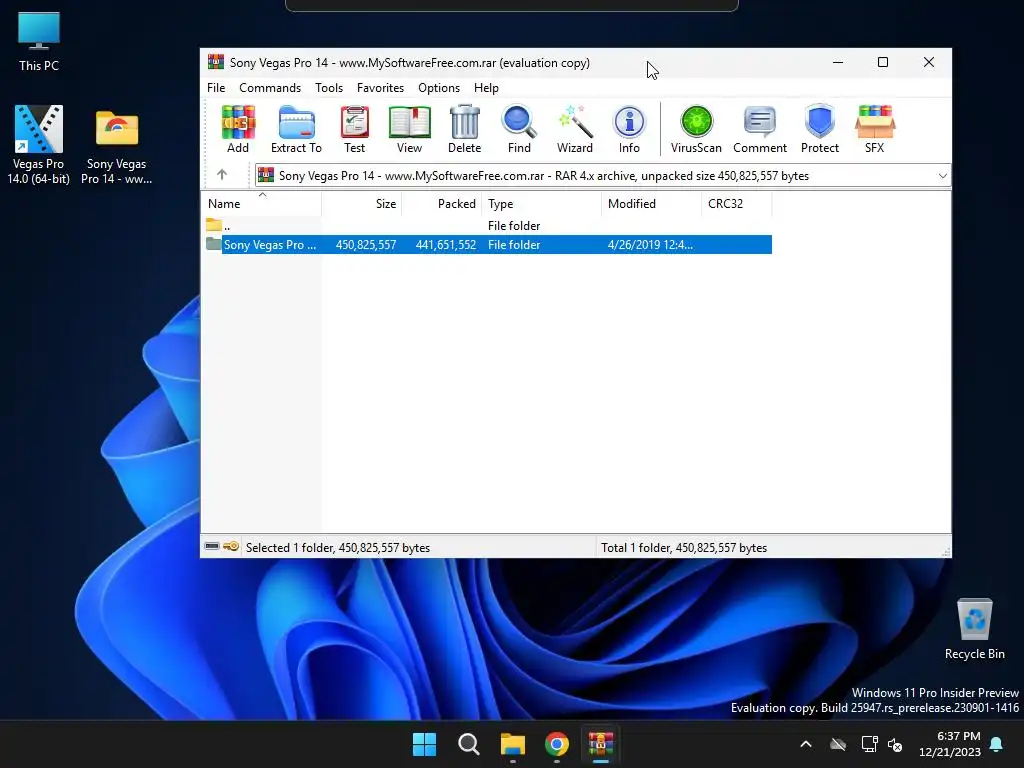Sort by the Modified column header

tap(651, 204)
